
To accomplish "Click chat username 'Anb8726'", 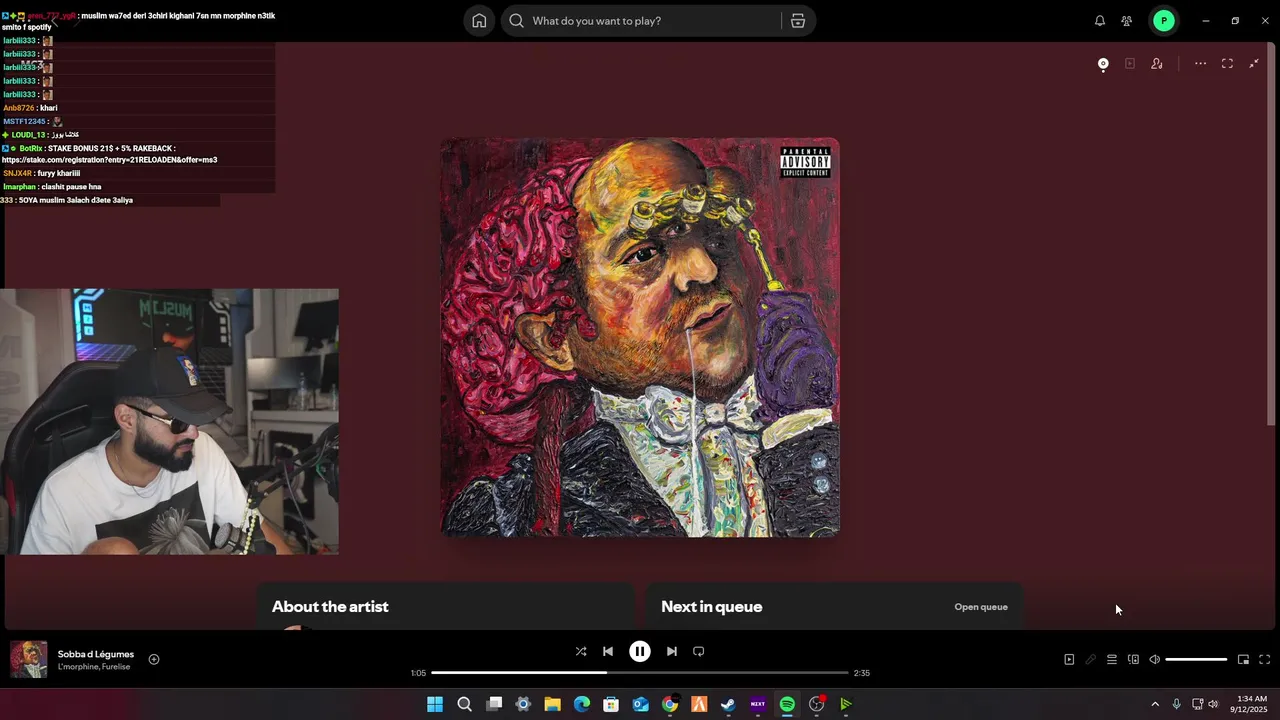I will pos(19,108).
